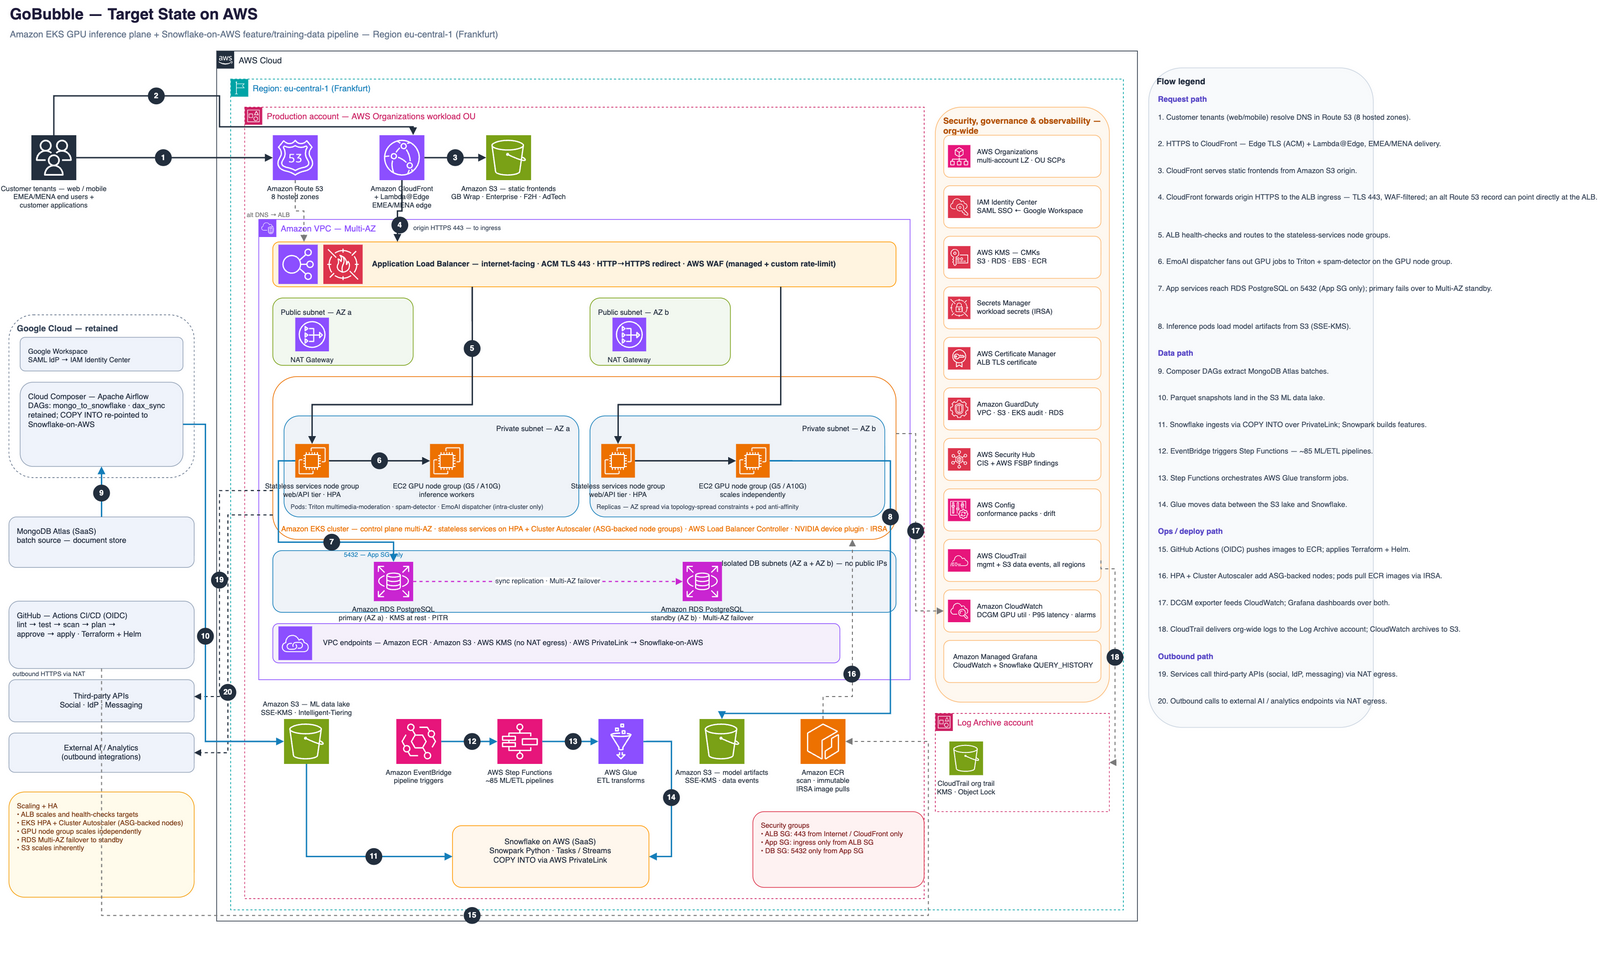
Task: Select the AWS Cloud logo icon
Action: point(225,60)
